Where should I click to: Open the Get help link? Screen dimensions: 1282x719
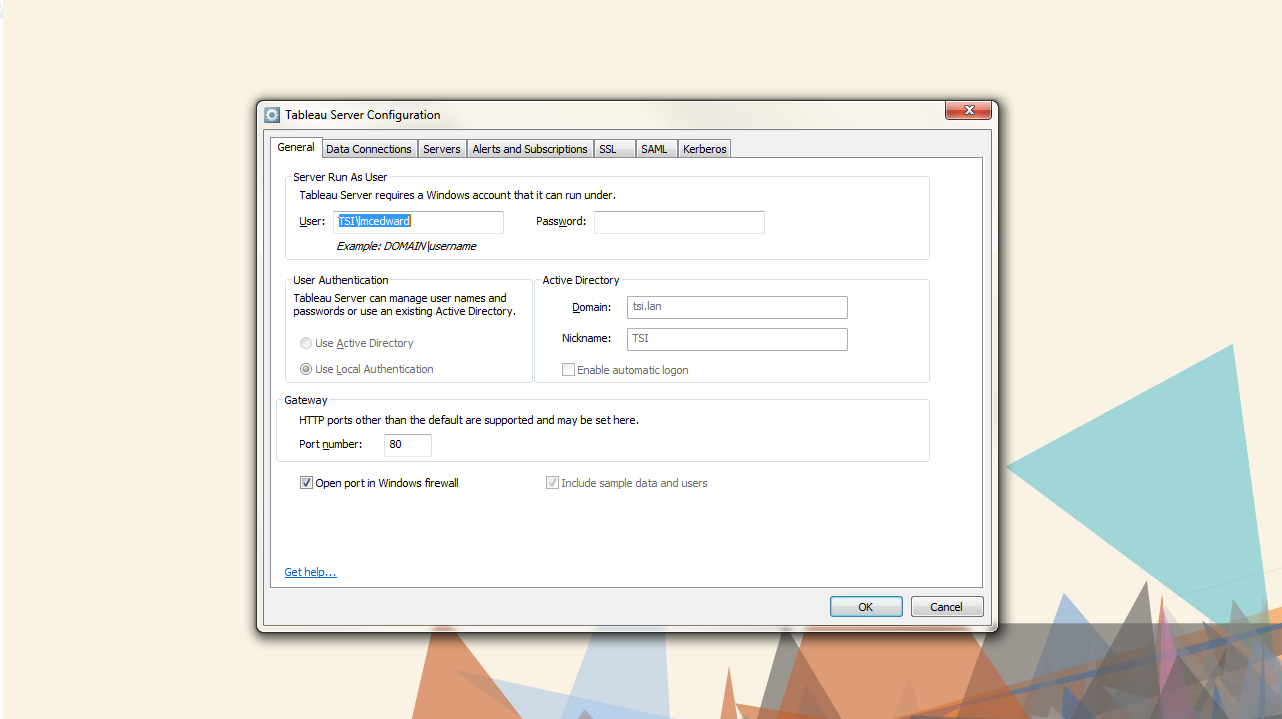pos(310,572)
